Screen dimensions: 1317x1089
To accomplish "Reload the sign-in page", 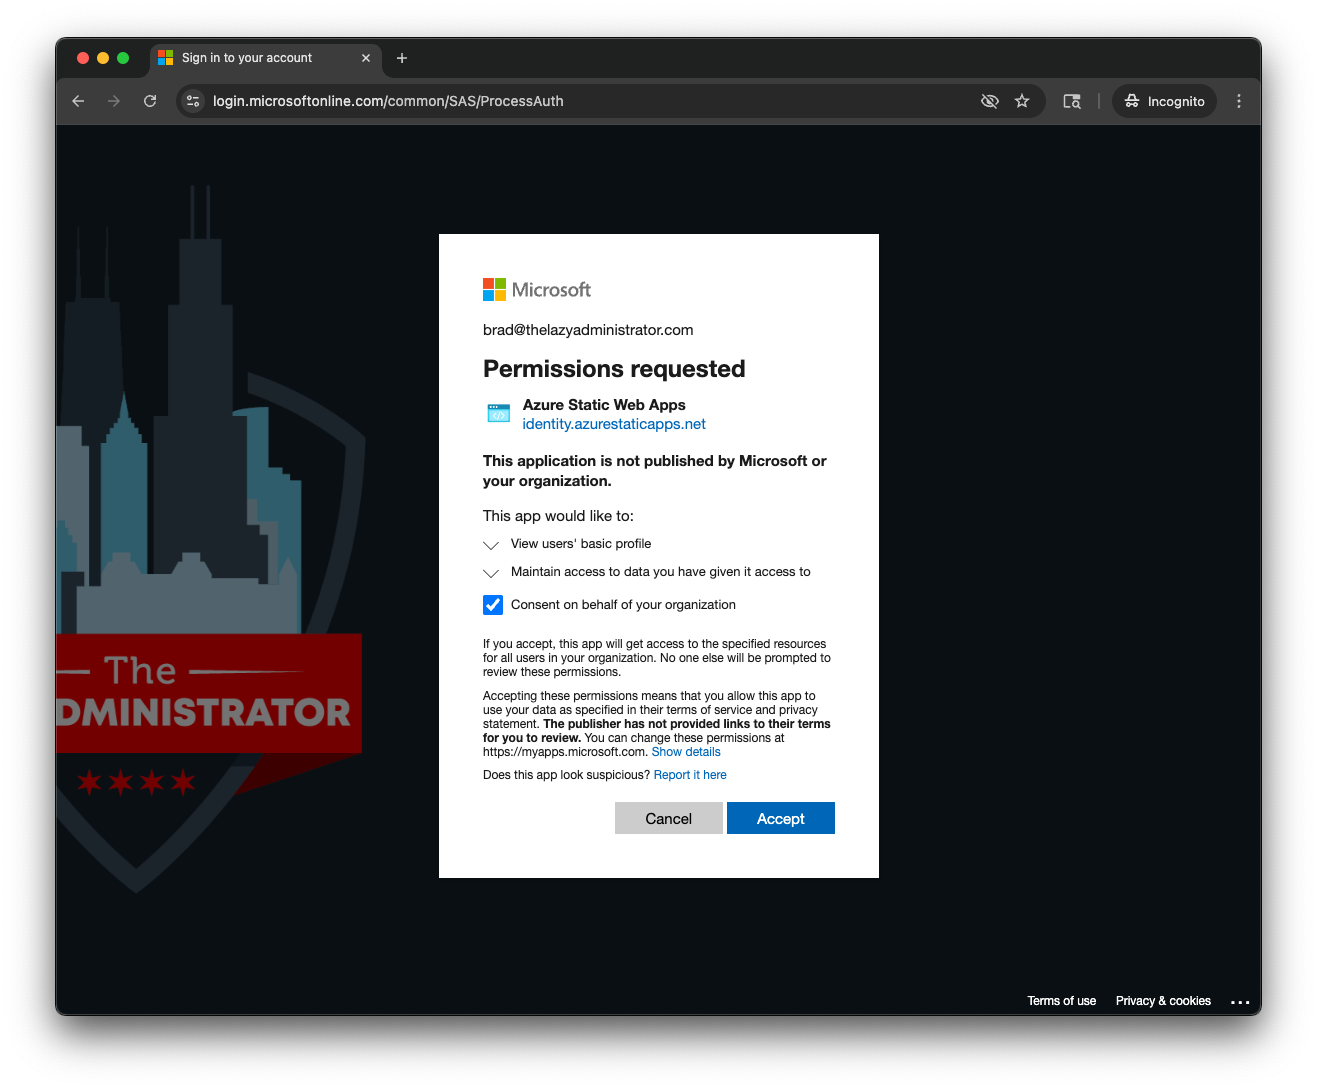I will (x=150, y=101).
